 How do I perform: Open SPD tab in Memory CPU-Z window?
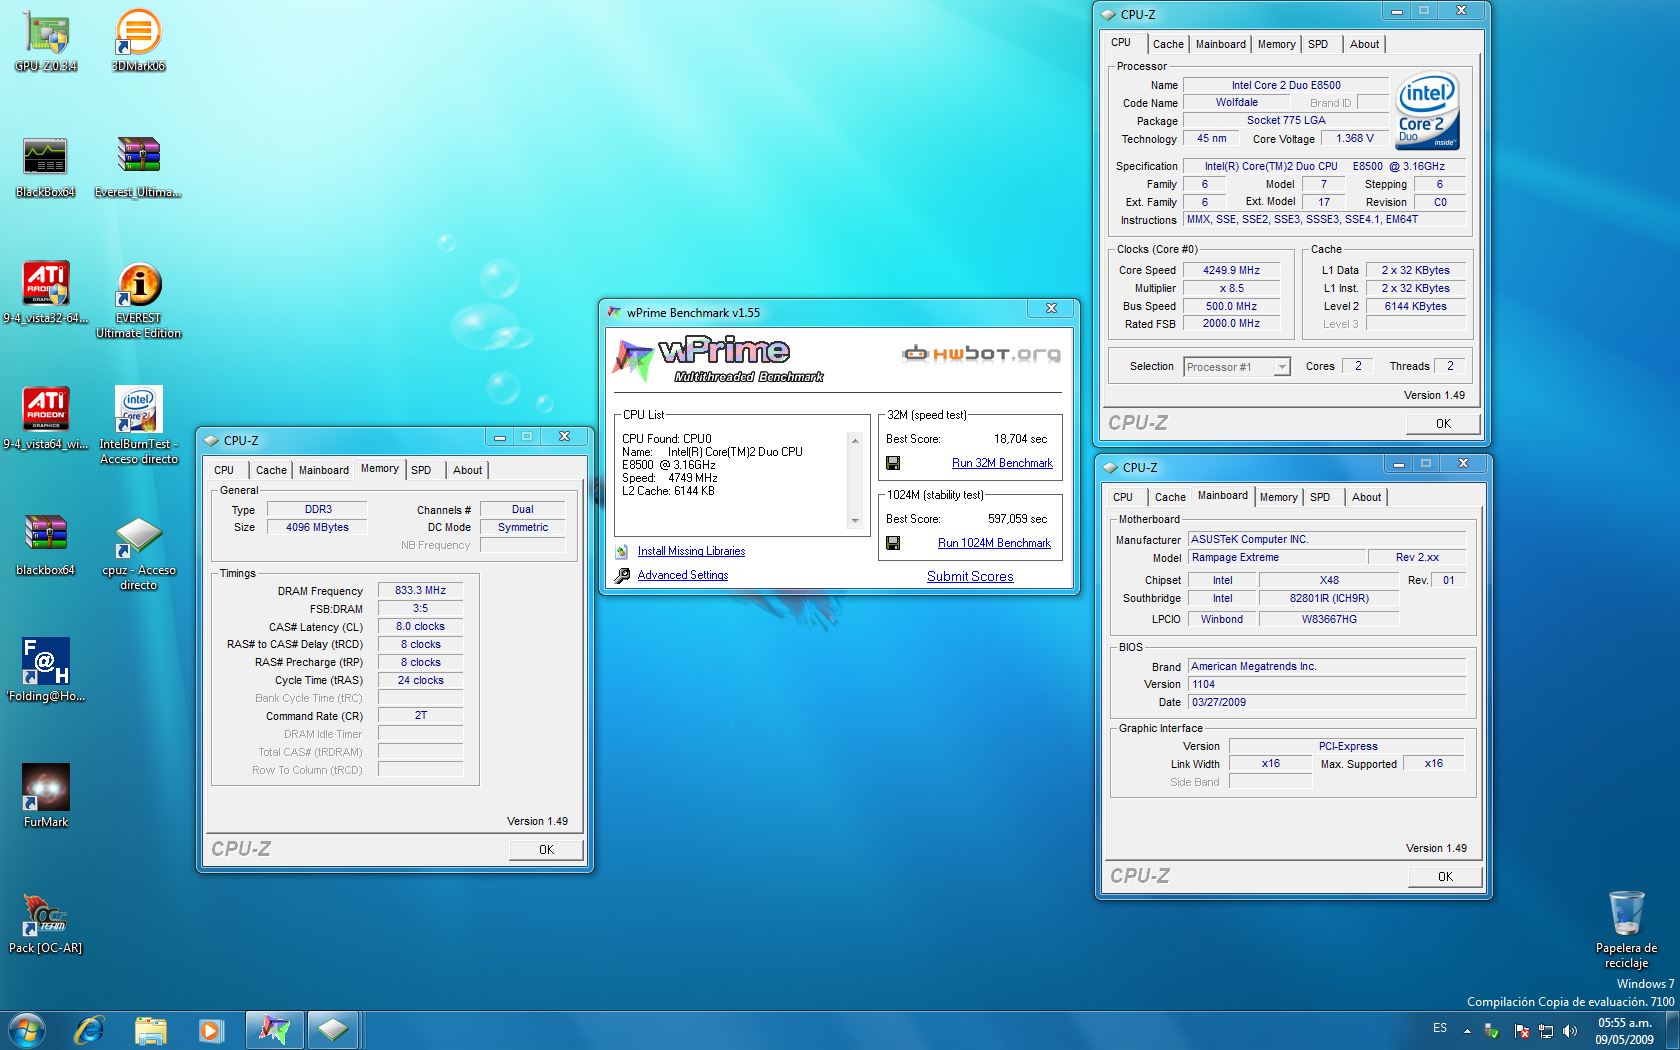(421, 470)
